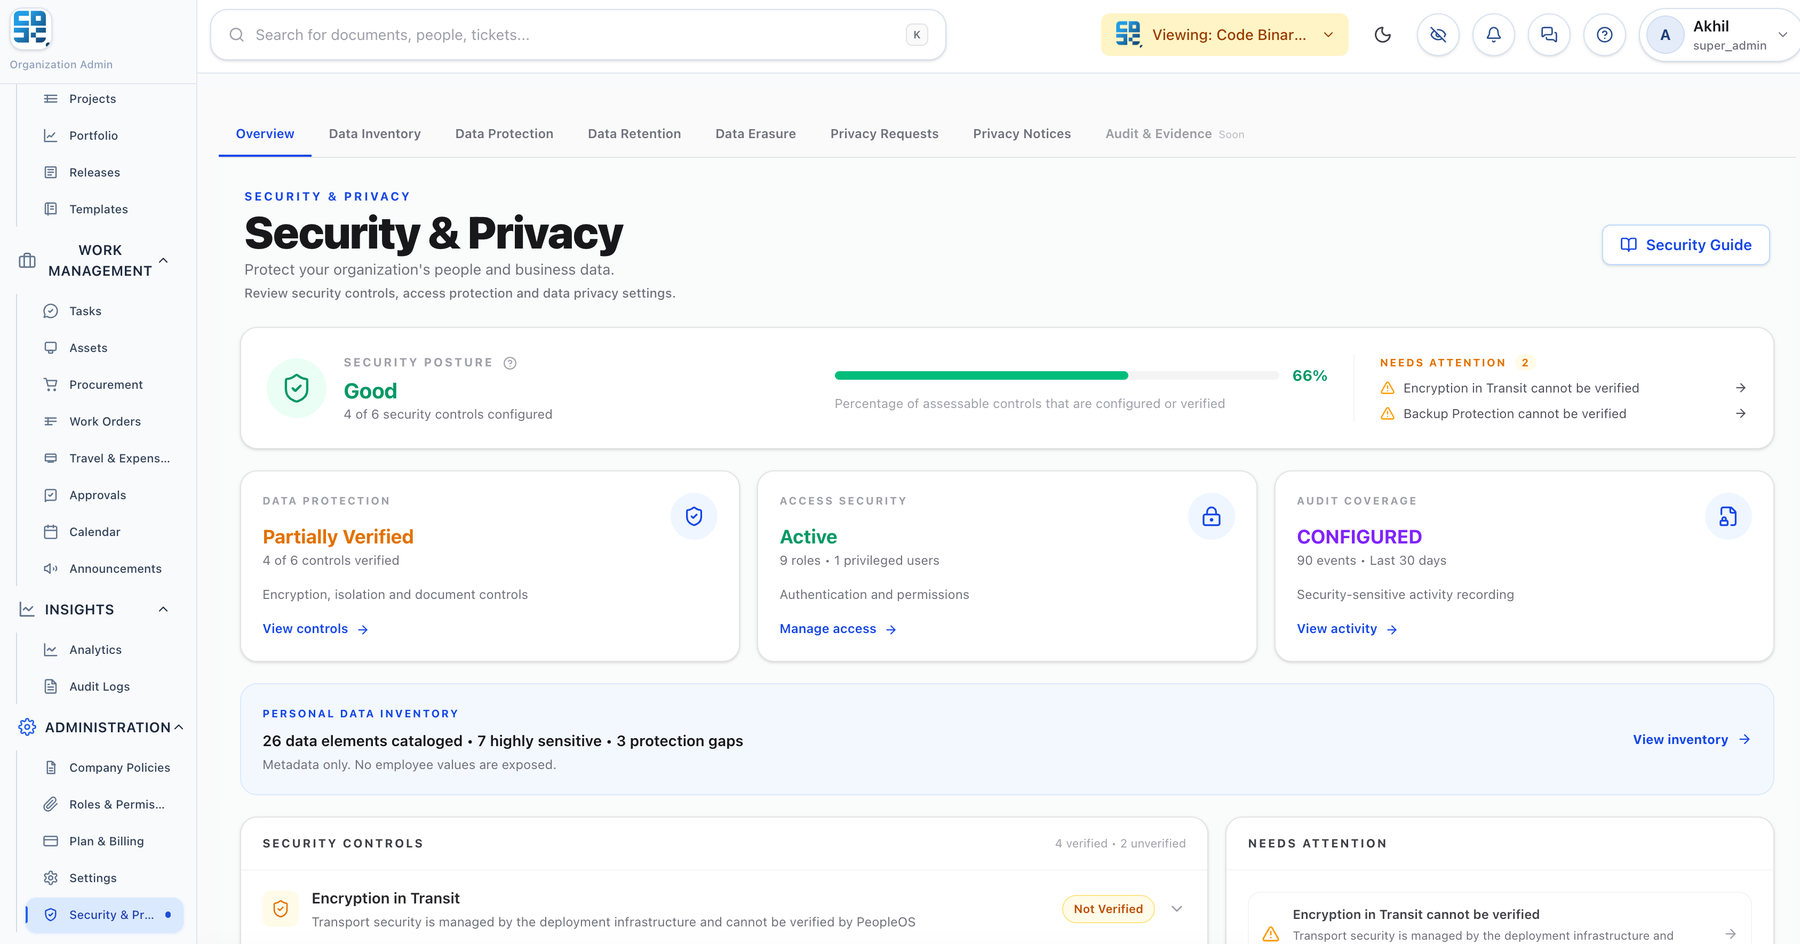The height and width of the screenshot is (944, 1800).
Task: Open the Akhil user account menu
Action: click(x=1720, y=35)
